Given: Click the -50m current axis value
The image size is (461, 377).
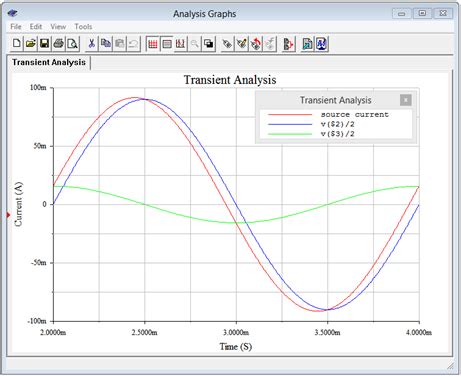Looking at the screenshot, I should coord(38,263).
